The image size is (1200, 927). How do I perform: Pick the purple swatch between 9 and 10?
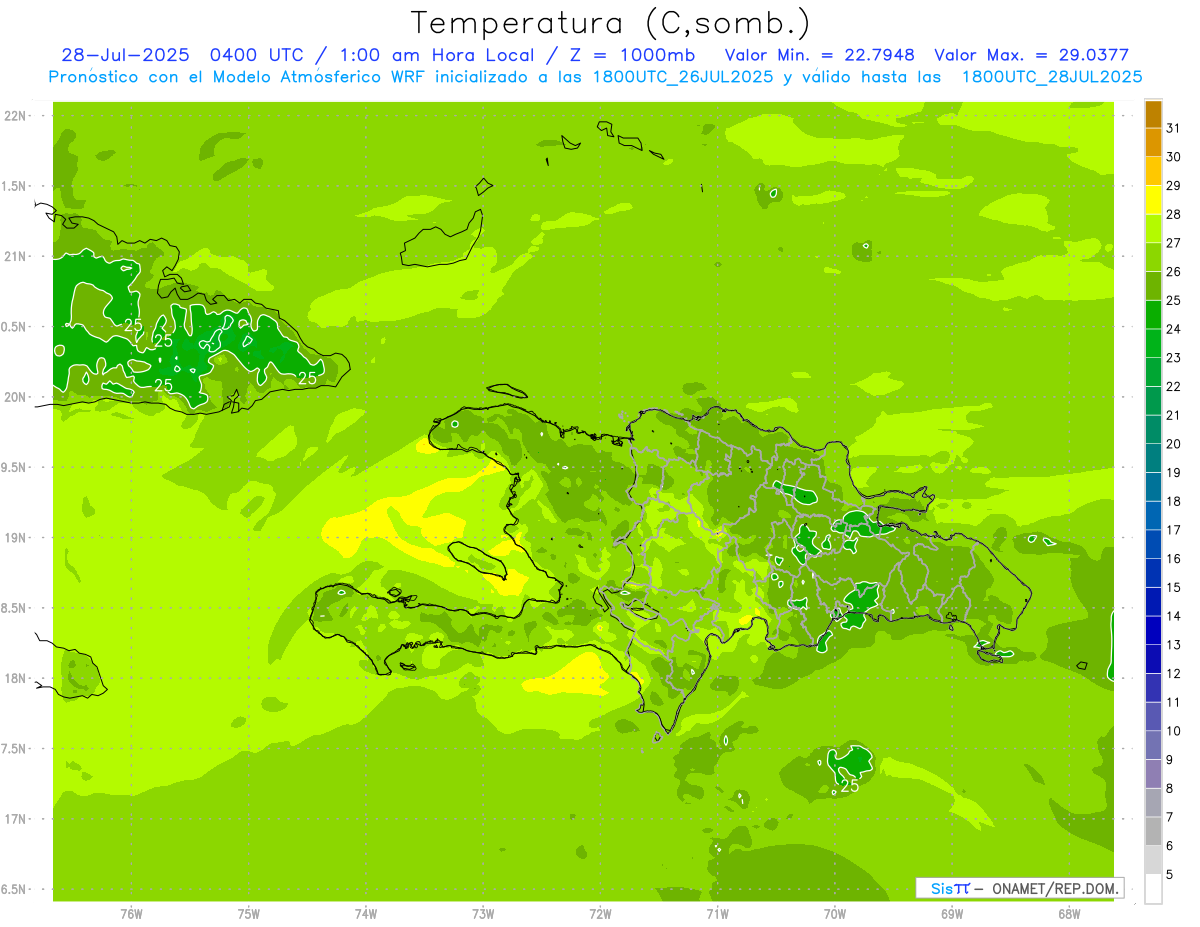click(x=1153, y=746)
